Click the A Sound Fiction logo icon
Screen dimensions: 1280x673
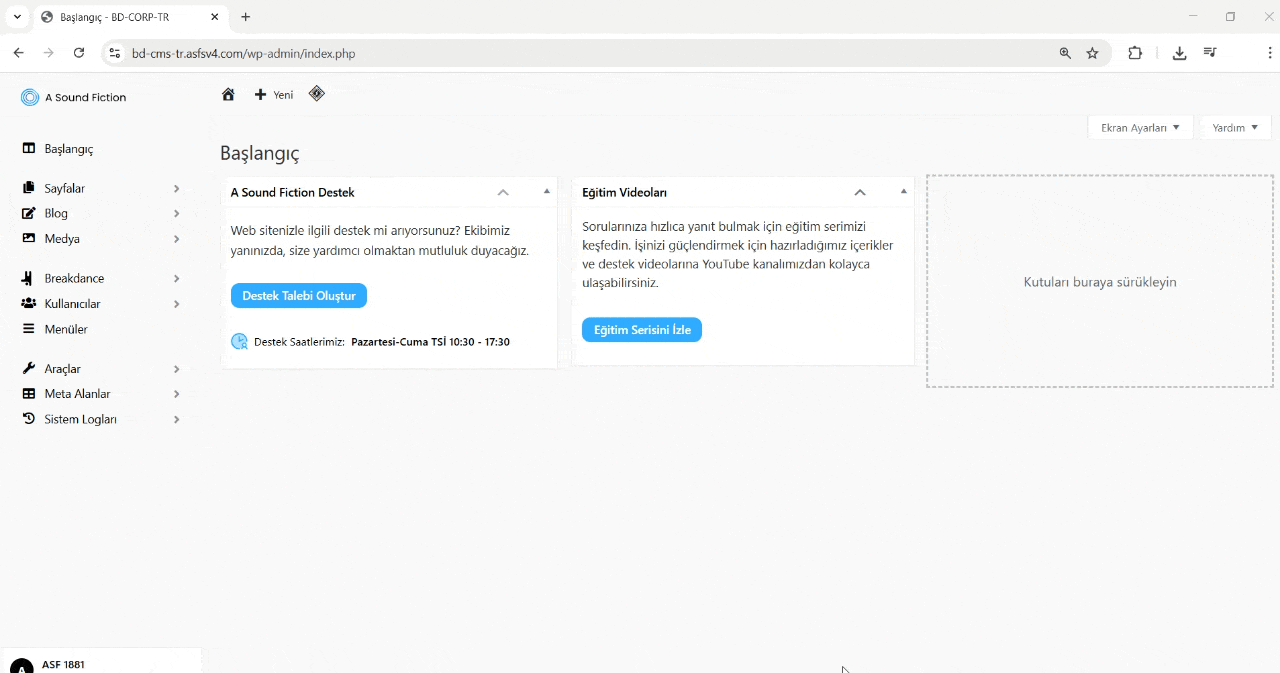[x=30, y=98]
